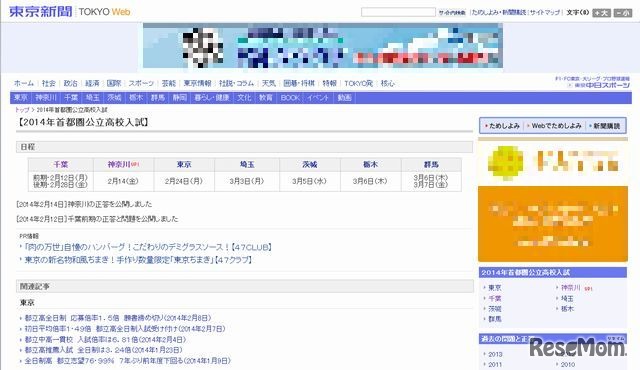Click the Webでためしよみ sidebar button
The image size is (640, 370).
tap(556, 126)
